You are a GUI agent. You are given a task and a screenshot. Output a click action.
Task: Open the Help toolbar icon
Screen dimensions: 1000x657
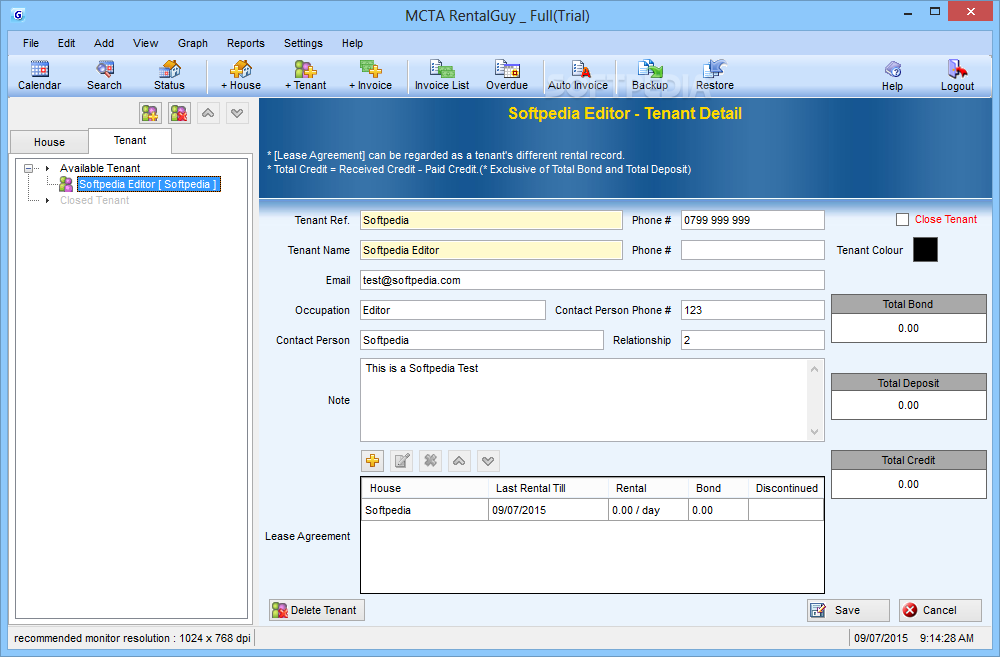[892, 76]
